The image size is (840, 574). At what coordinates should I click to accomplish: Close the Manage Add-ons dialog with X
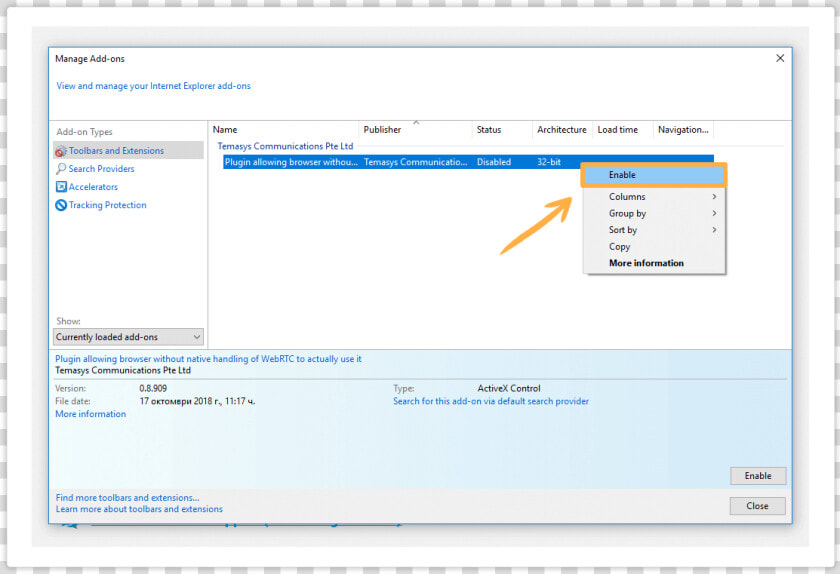click(780, 58)
